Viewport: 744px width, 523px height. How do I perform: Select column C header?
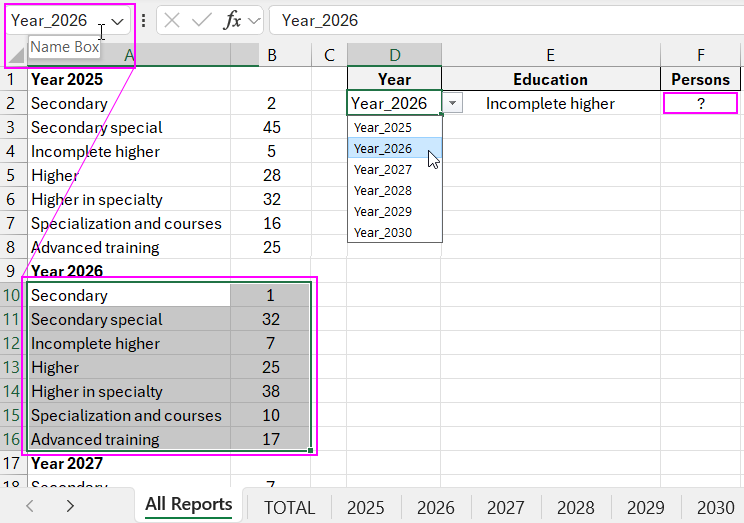[x=329, y=55]
